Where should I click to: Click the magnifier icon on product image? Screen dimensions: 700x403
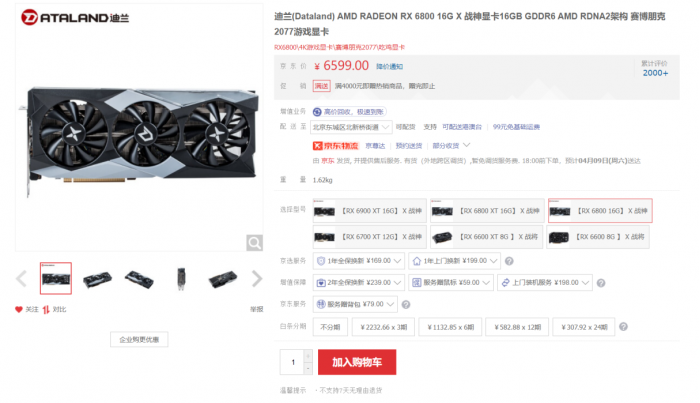coord(254,243)
